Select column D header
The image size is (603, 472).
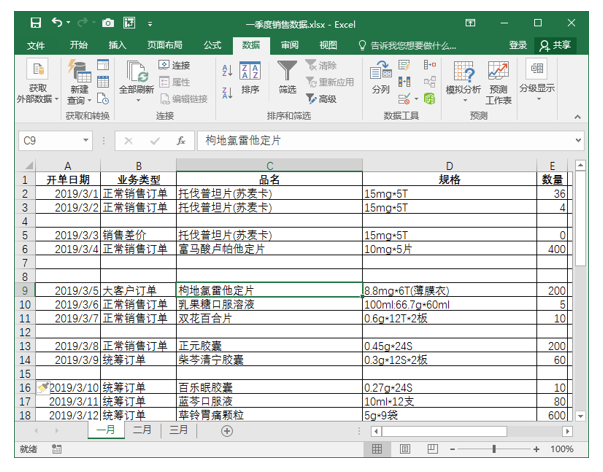pos(450,165)
